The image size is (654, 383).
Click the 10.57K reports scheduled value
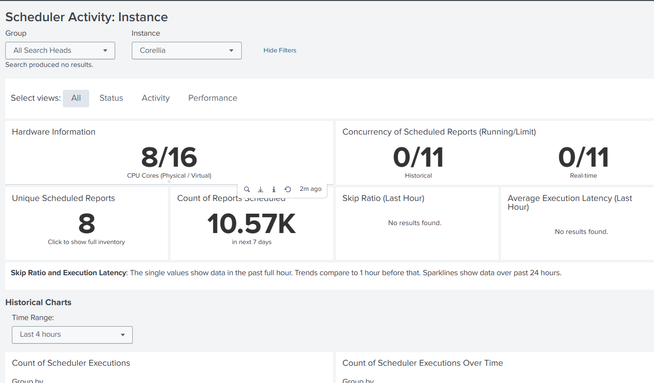(252, 224)
